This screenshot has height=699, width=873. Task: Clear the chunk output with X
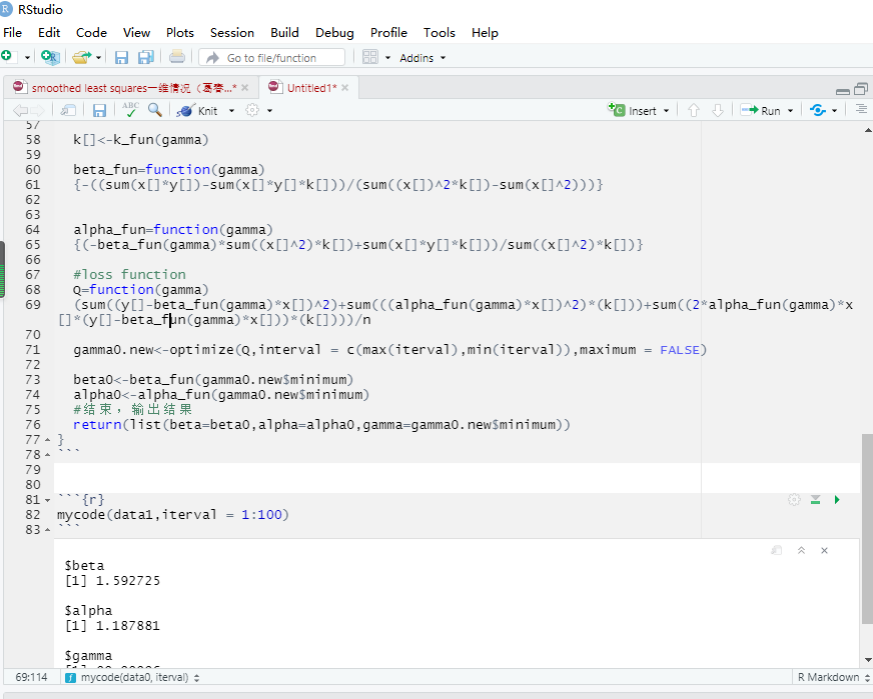(825, 550)
